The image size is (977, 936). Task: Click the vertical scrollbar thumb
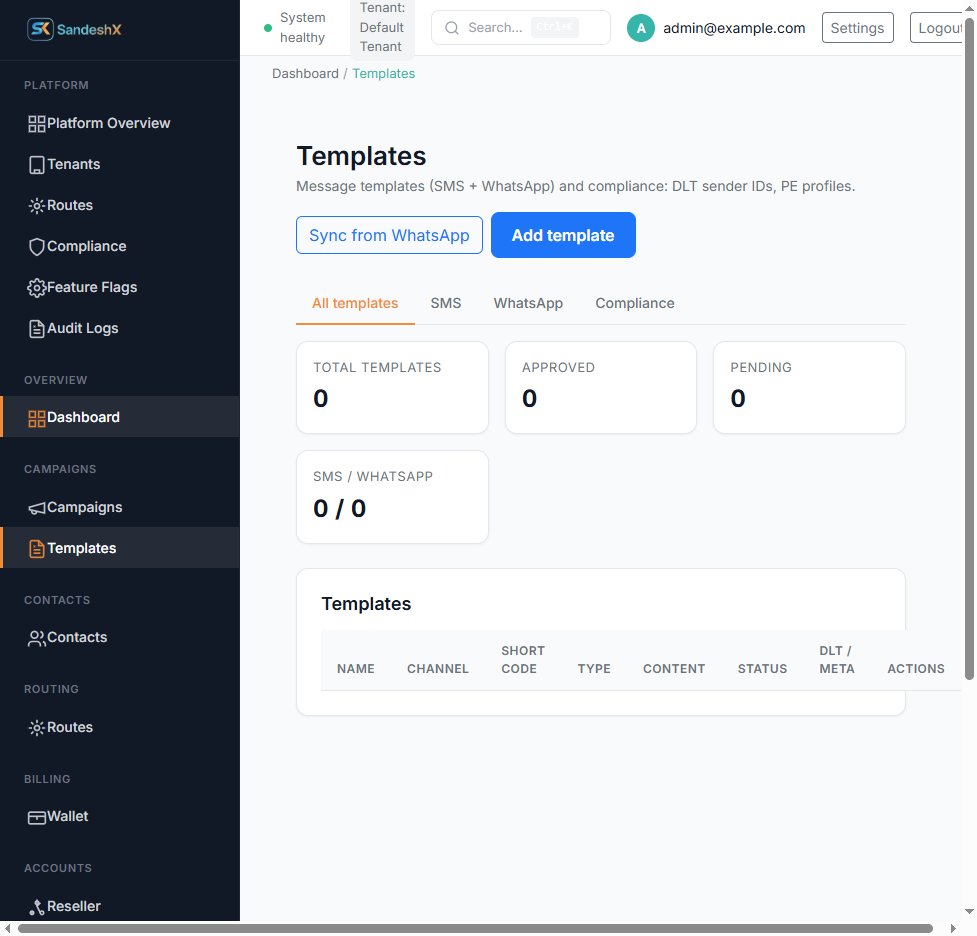tap(969, 349)
